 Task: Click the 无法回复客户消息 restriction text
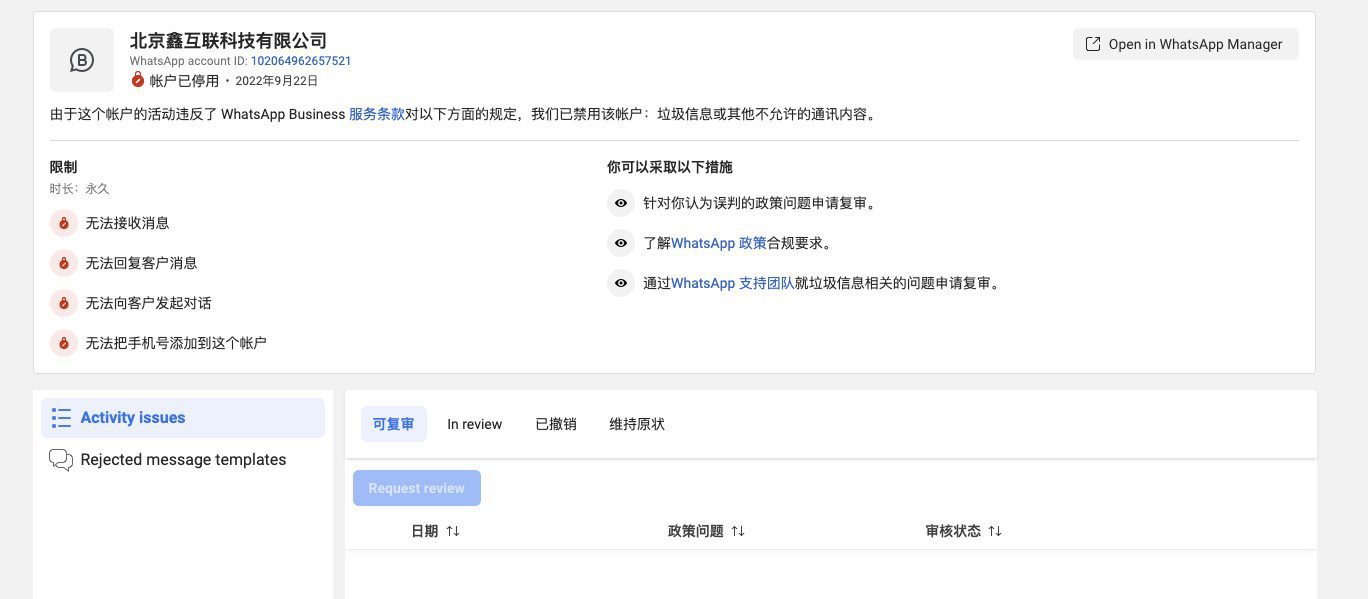tap(142, 263)
